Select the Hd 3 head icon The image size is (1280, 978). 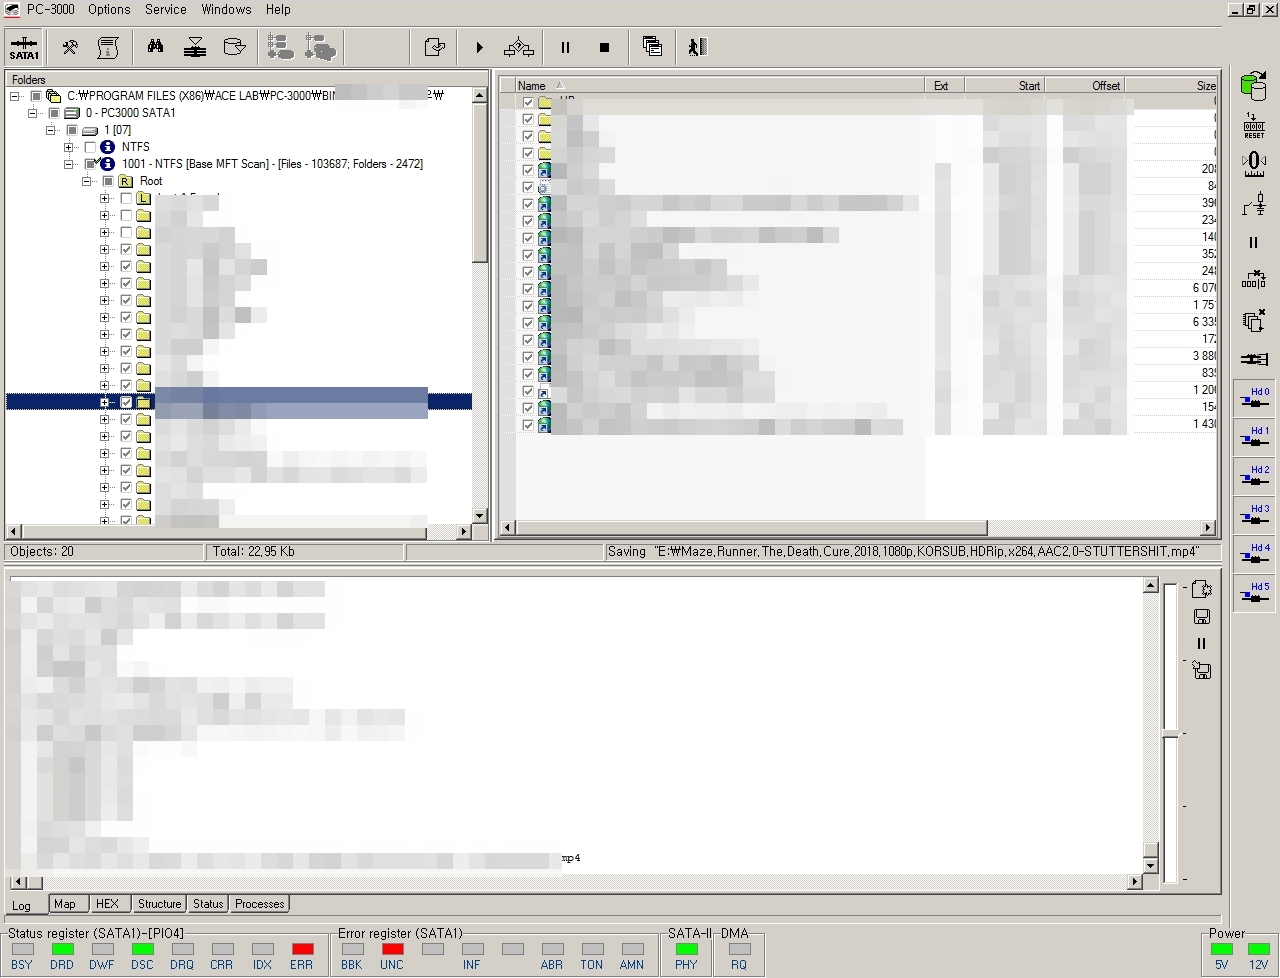point(1254,515)
